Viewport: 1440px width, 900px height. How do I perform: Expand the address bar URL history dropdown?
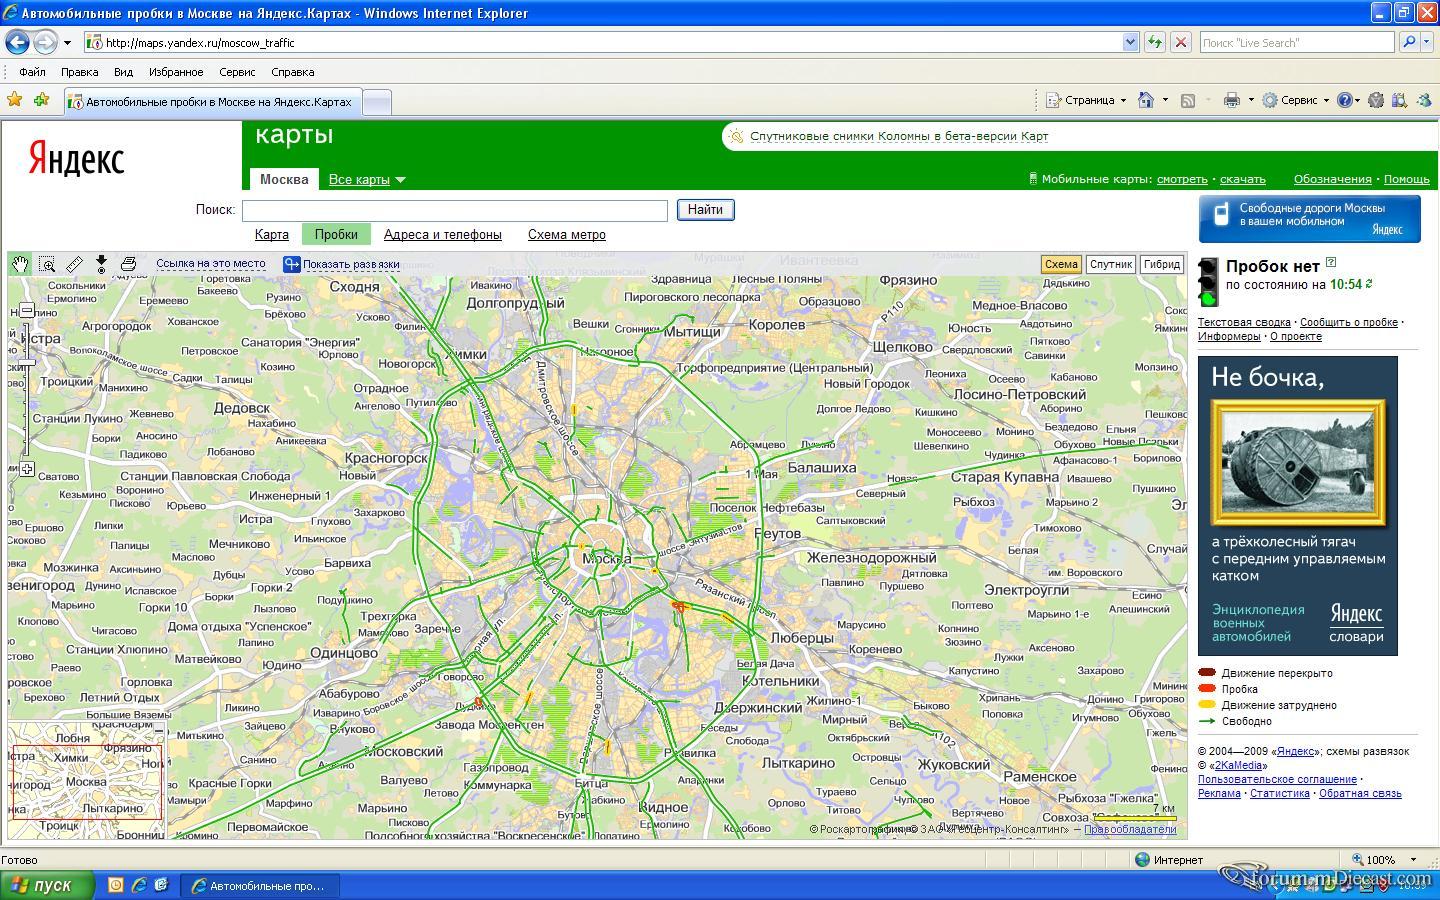point(1130,42)
